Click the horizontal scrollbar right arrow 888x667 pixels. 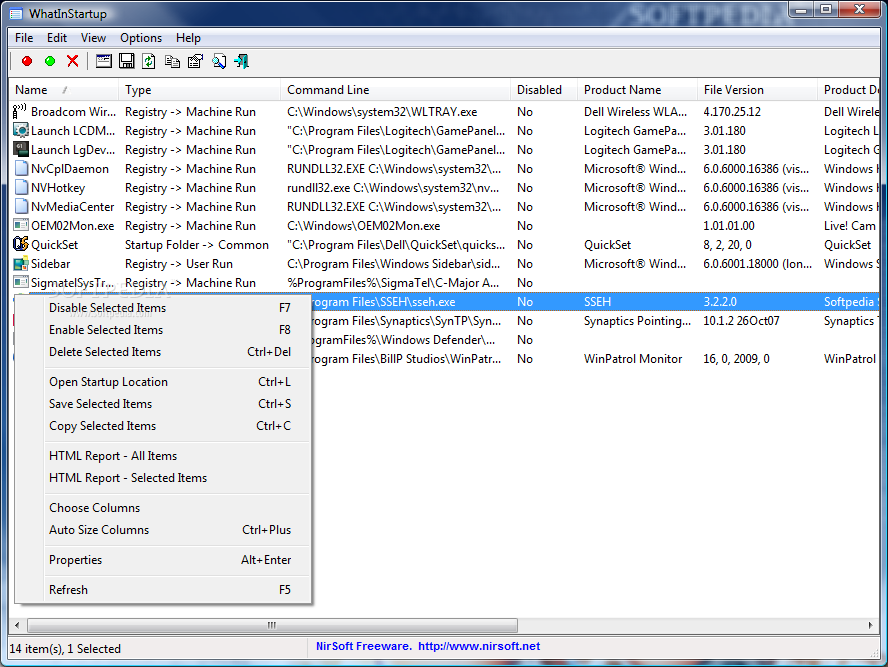click(870, 626)
